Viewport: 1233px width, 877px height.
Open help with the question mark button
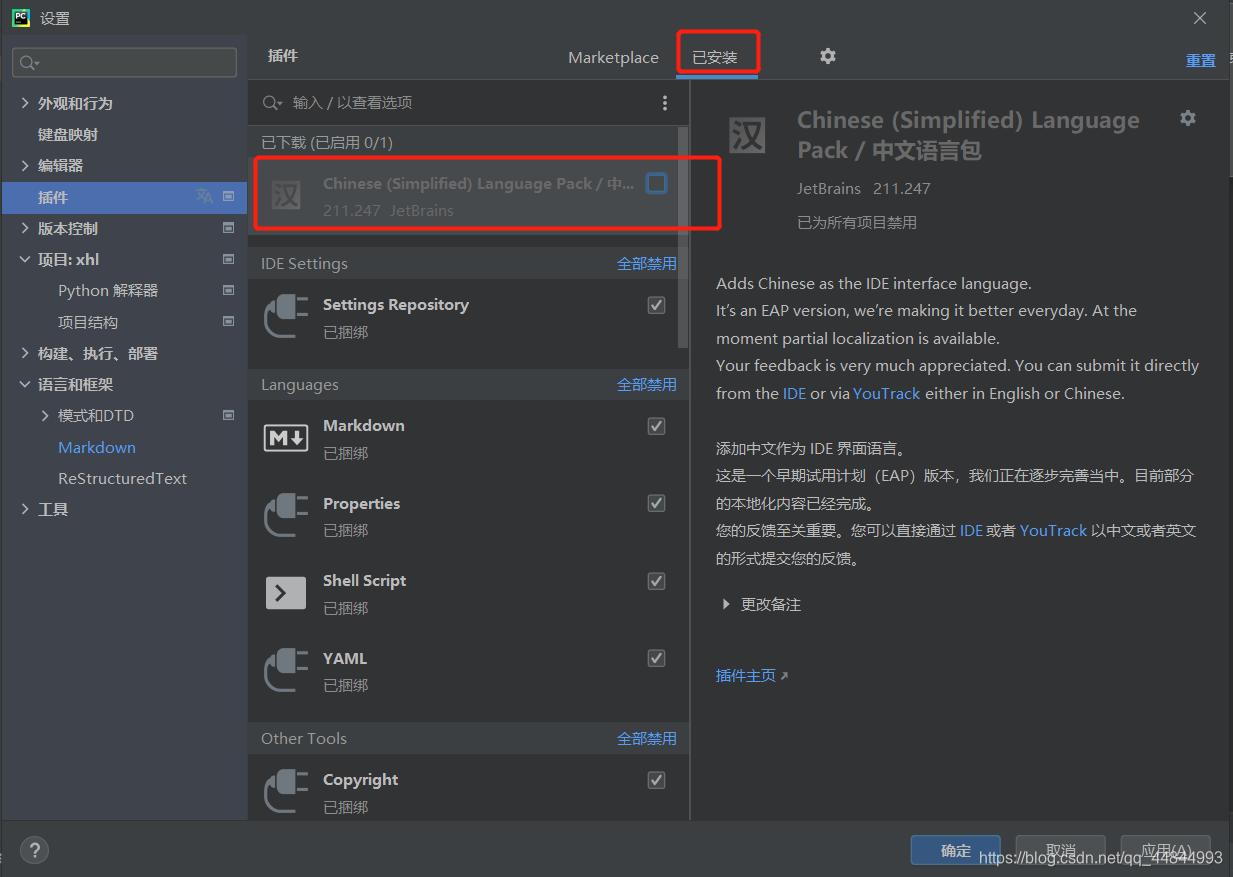coord(34,850)
